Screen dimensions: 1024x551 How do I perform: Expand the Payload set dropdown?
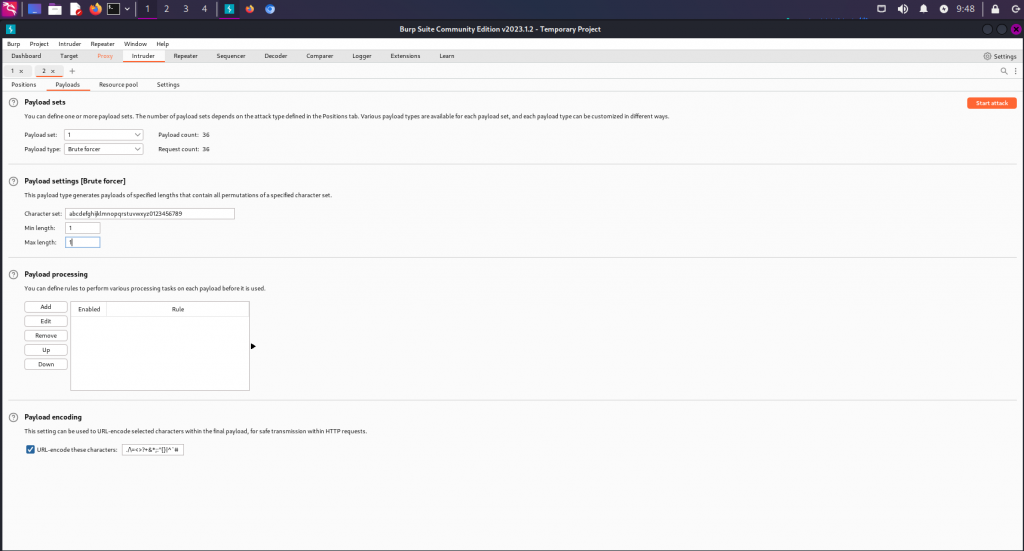pos(103,134)
